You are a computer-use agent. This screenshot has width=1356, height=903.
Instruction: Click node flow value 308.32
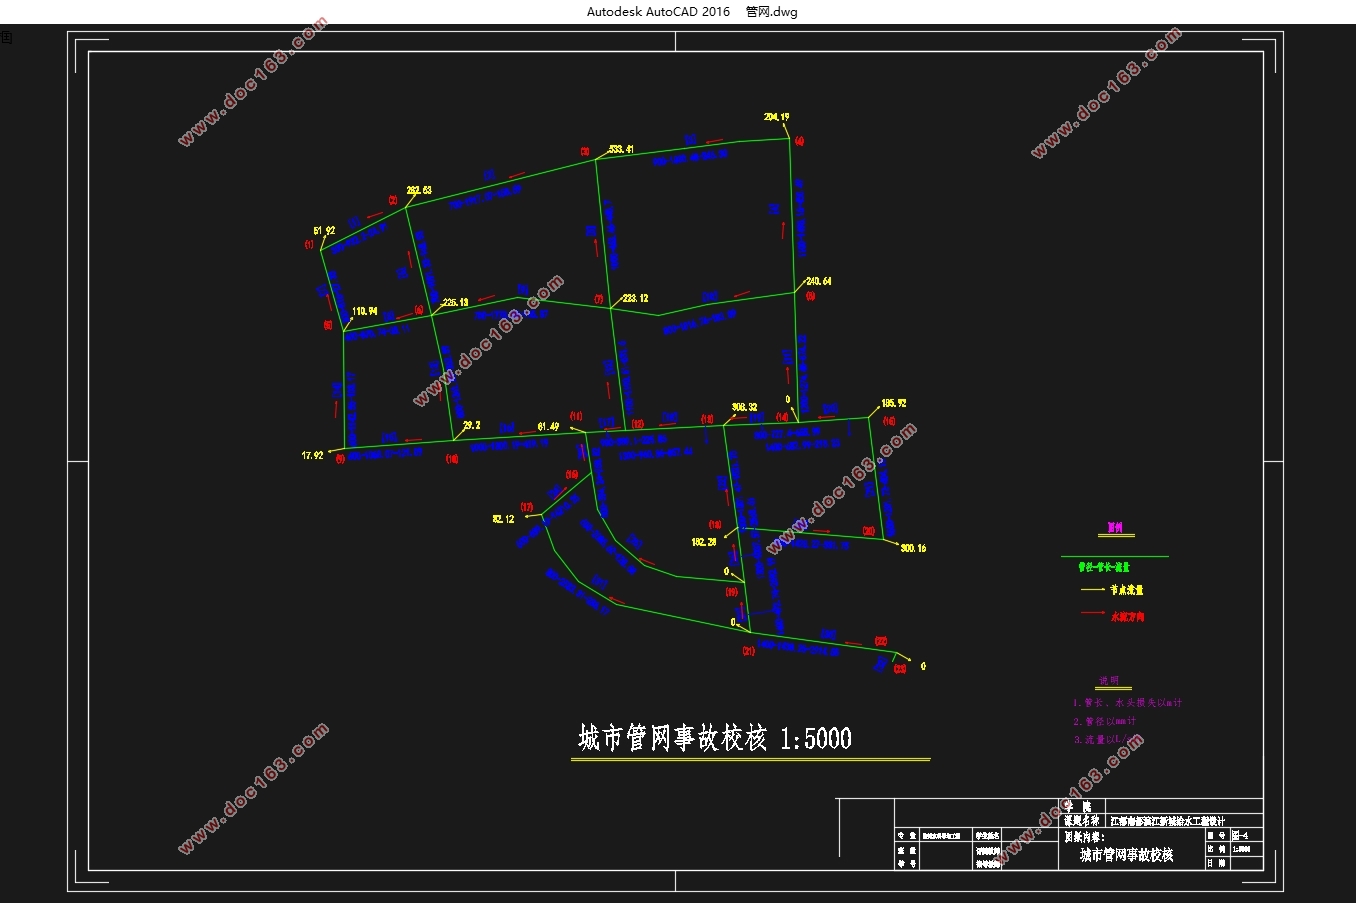tap(744, 407)
